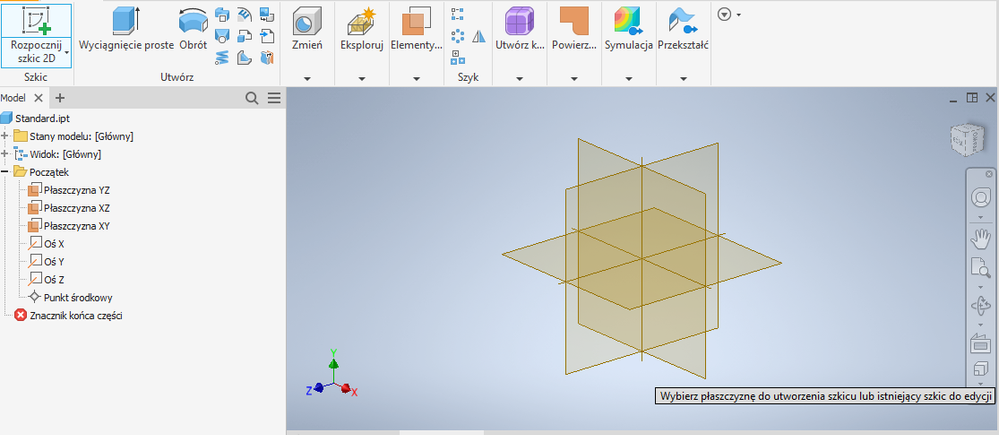999x435 pixels.
Task: Activate the Pan hand tool in navigation bar
Action: [x=979, y=239]
